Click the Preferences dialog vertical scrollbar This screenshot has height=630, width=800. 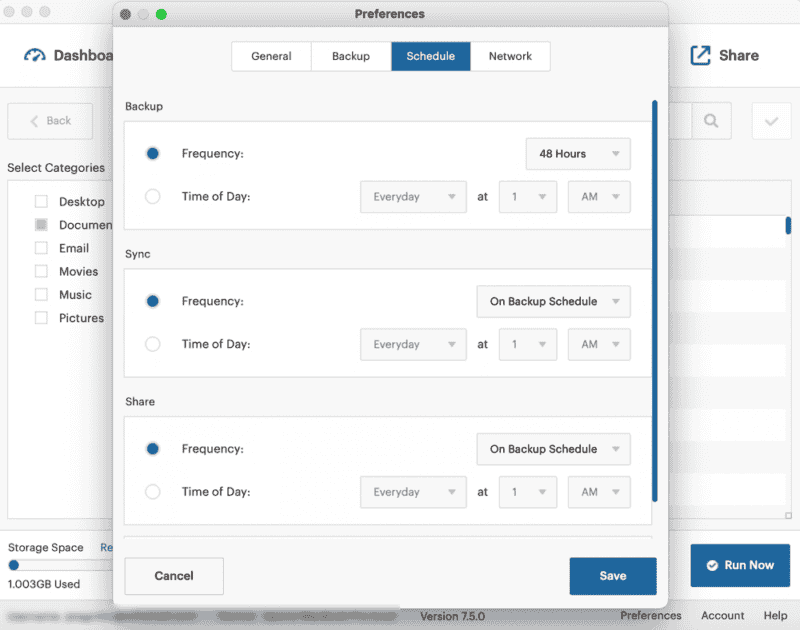[x=655, y=300]
